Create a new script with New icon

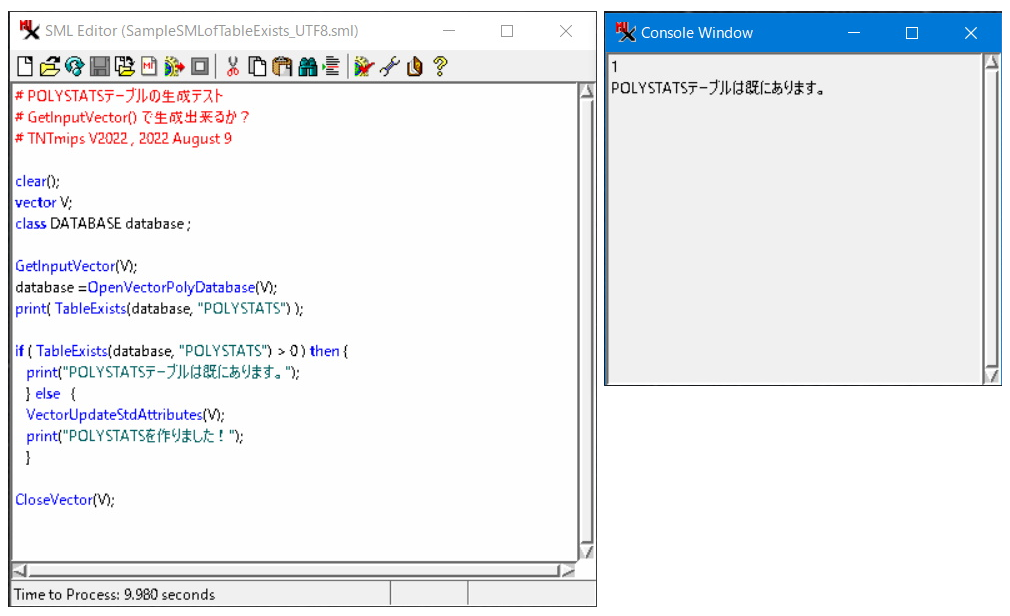pyautogui.click(x=25, y=67)
